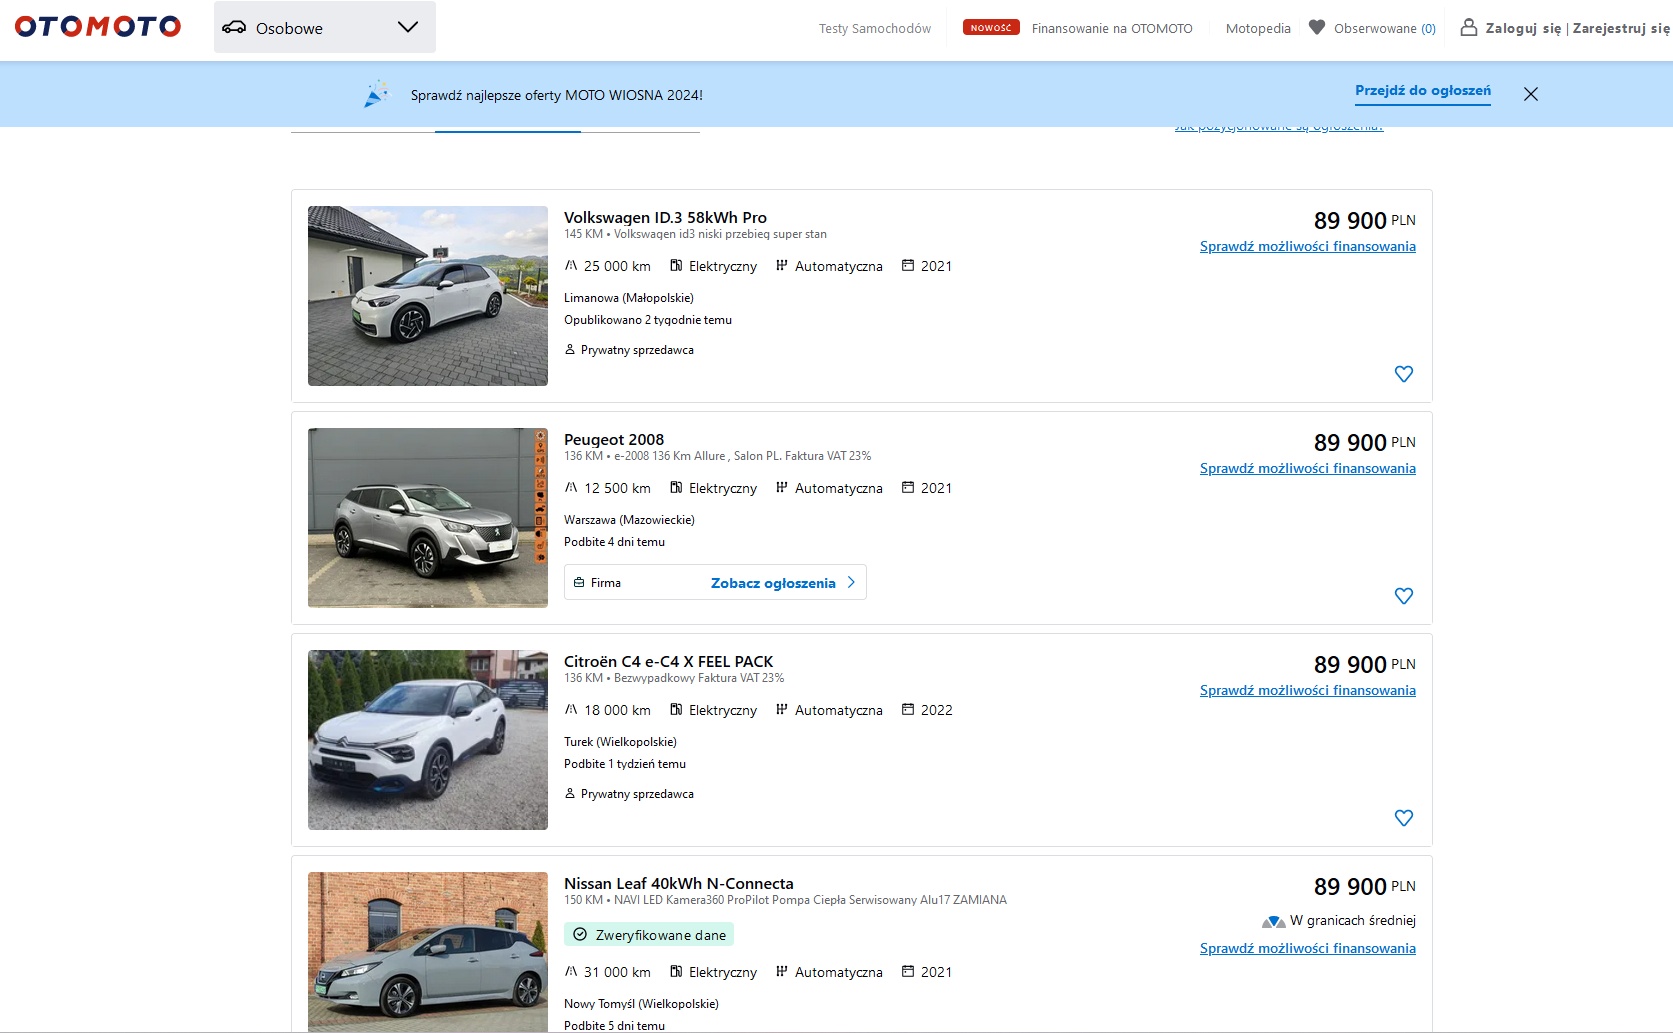This screenshot has width=1673, height=1033.
Task: Click the chevron next to Zobacz ogłoszenia
Action: (851, 582)
